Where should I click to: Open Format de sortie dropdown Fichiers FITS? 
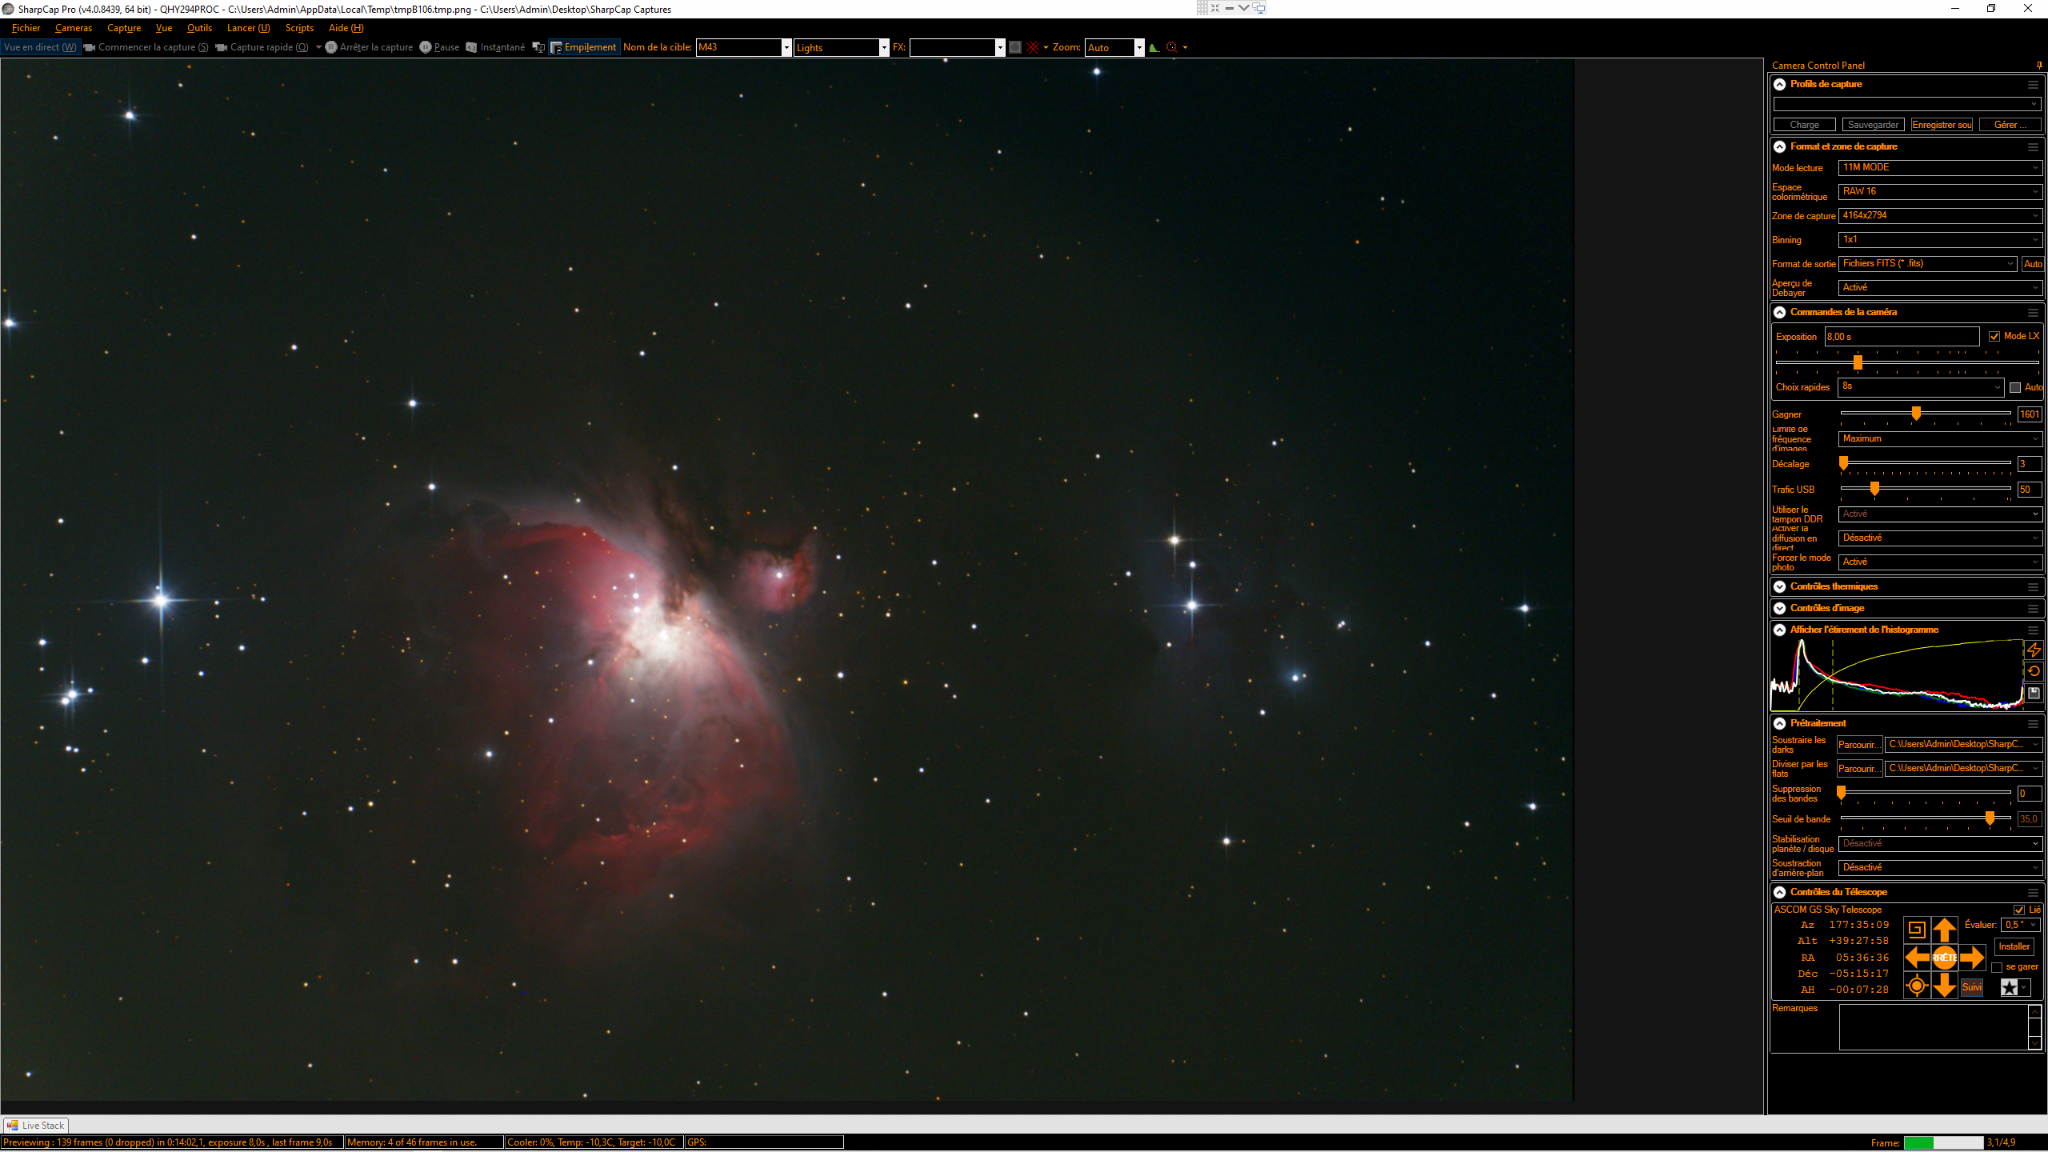click(x=1927, y=263)
